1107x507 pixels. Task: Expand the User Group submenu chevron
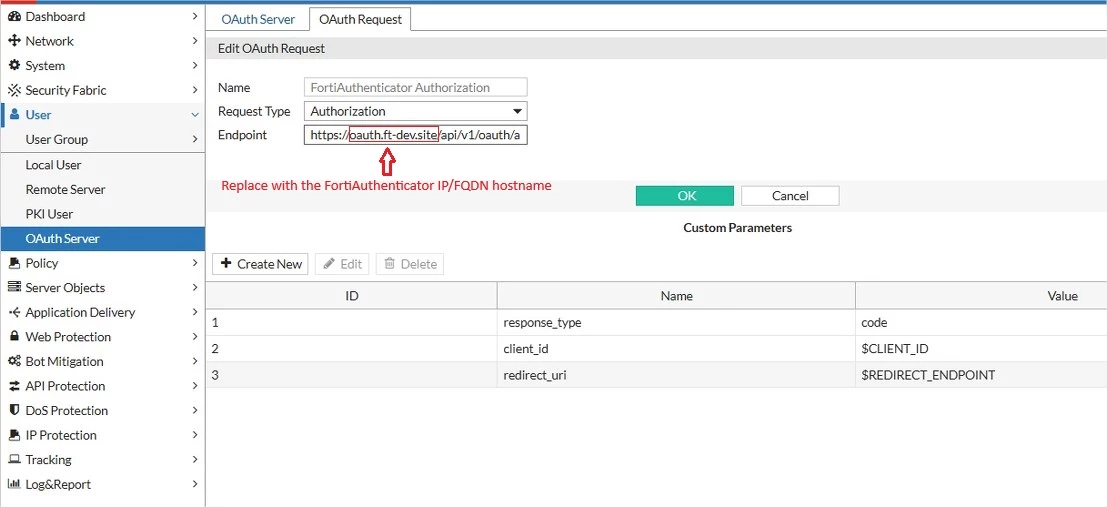[195, 140]
